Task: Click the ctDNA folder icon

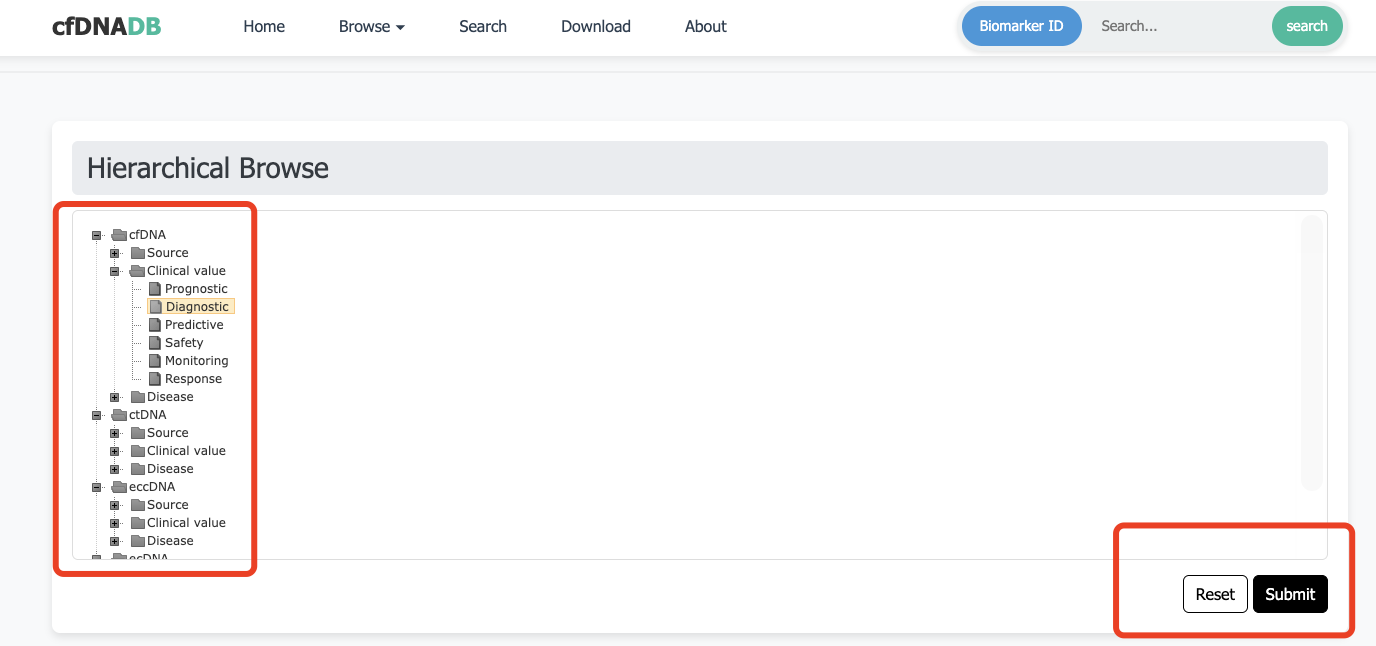Action: 119,415
